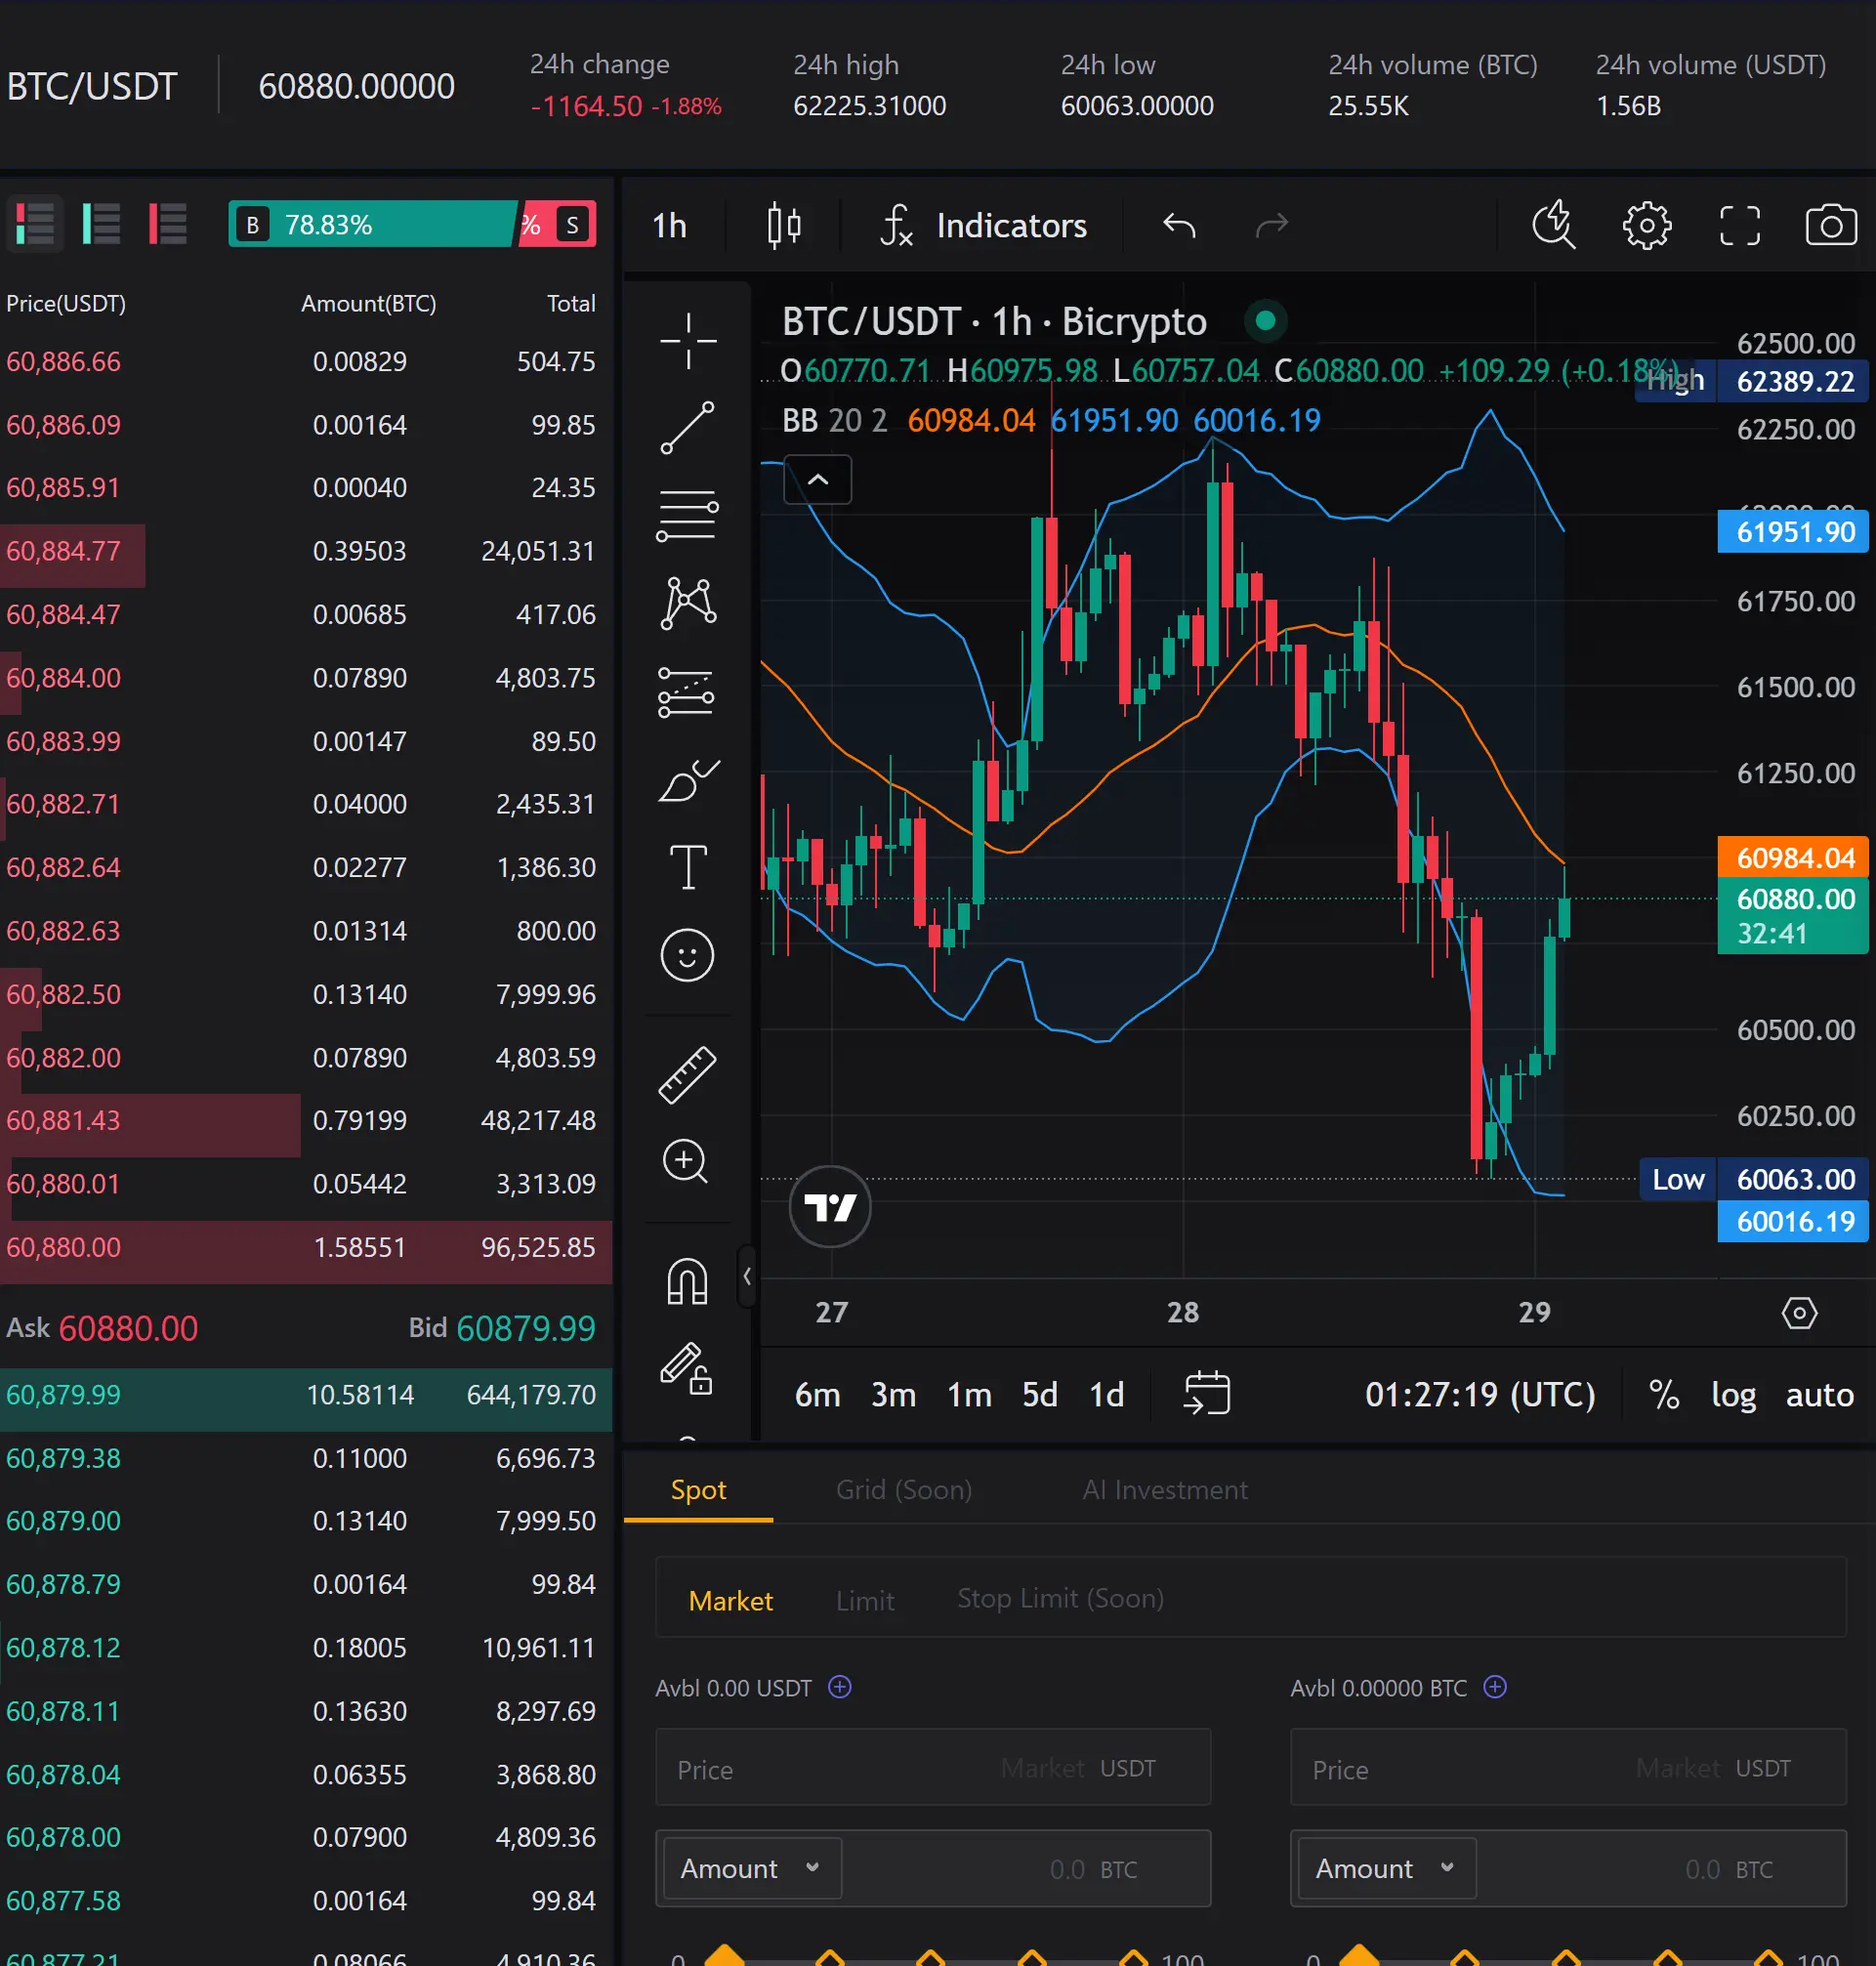Switch to the Limit order tab
1876x1966 pixels.
[864, 1600]
